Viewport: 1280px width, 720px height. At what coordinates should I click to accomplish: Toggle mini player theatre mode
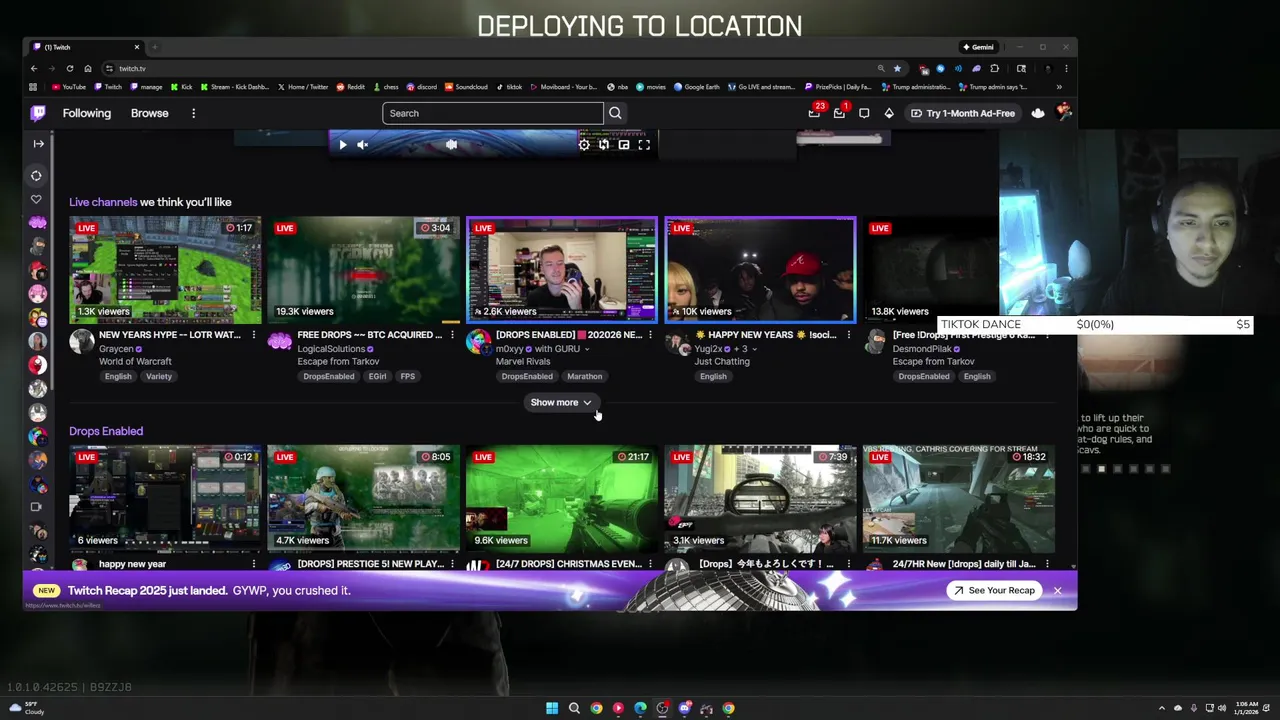point(624,145)
